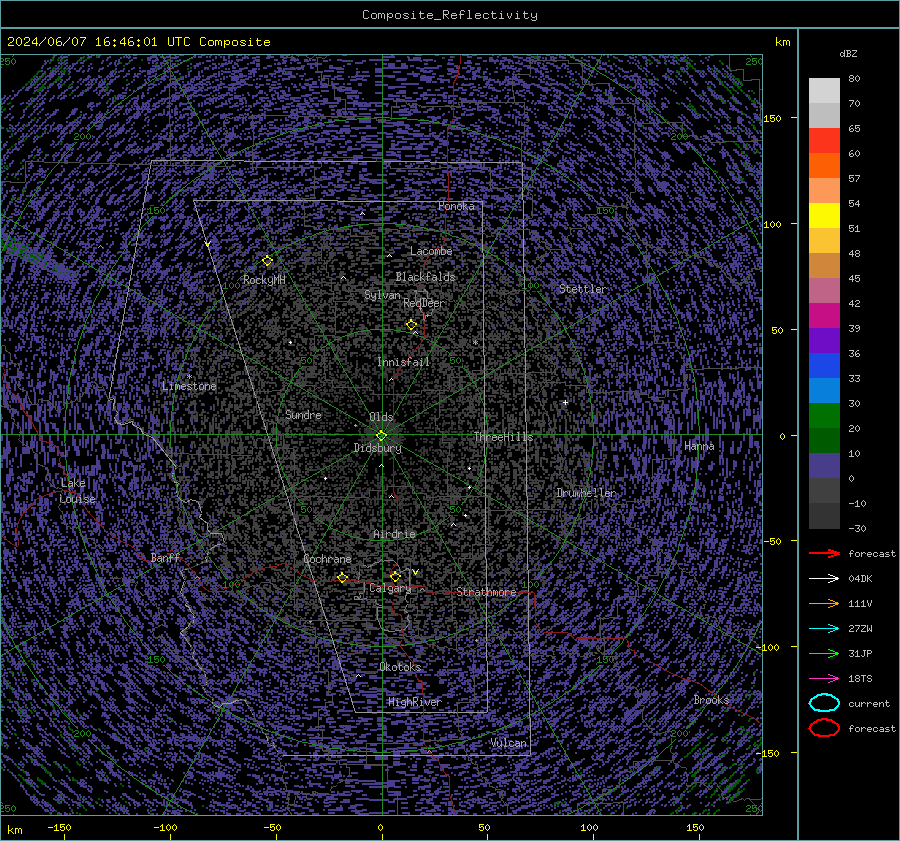Click the red forecast oval icon
The width and height of the screenshot is (900, 841).
tap(824, 728)
